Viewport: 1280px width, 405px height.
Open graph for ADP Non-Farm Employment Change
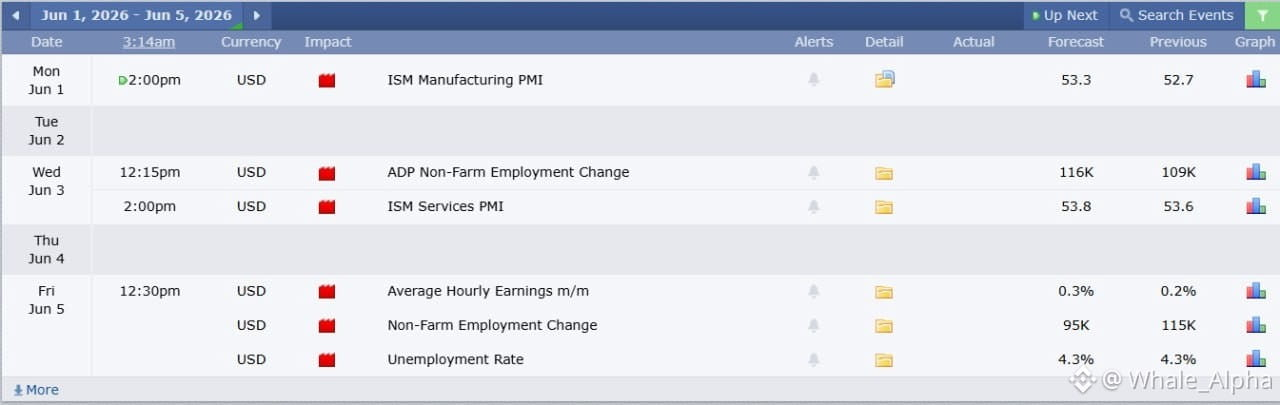point(1256,172)
